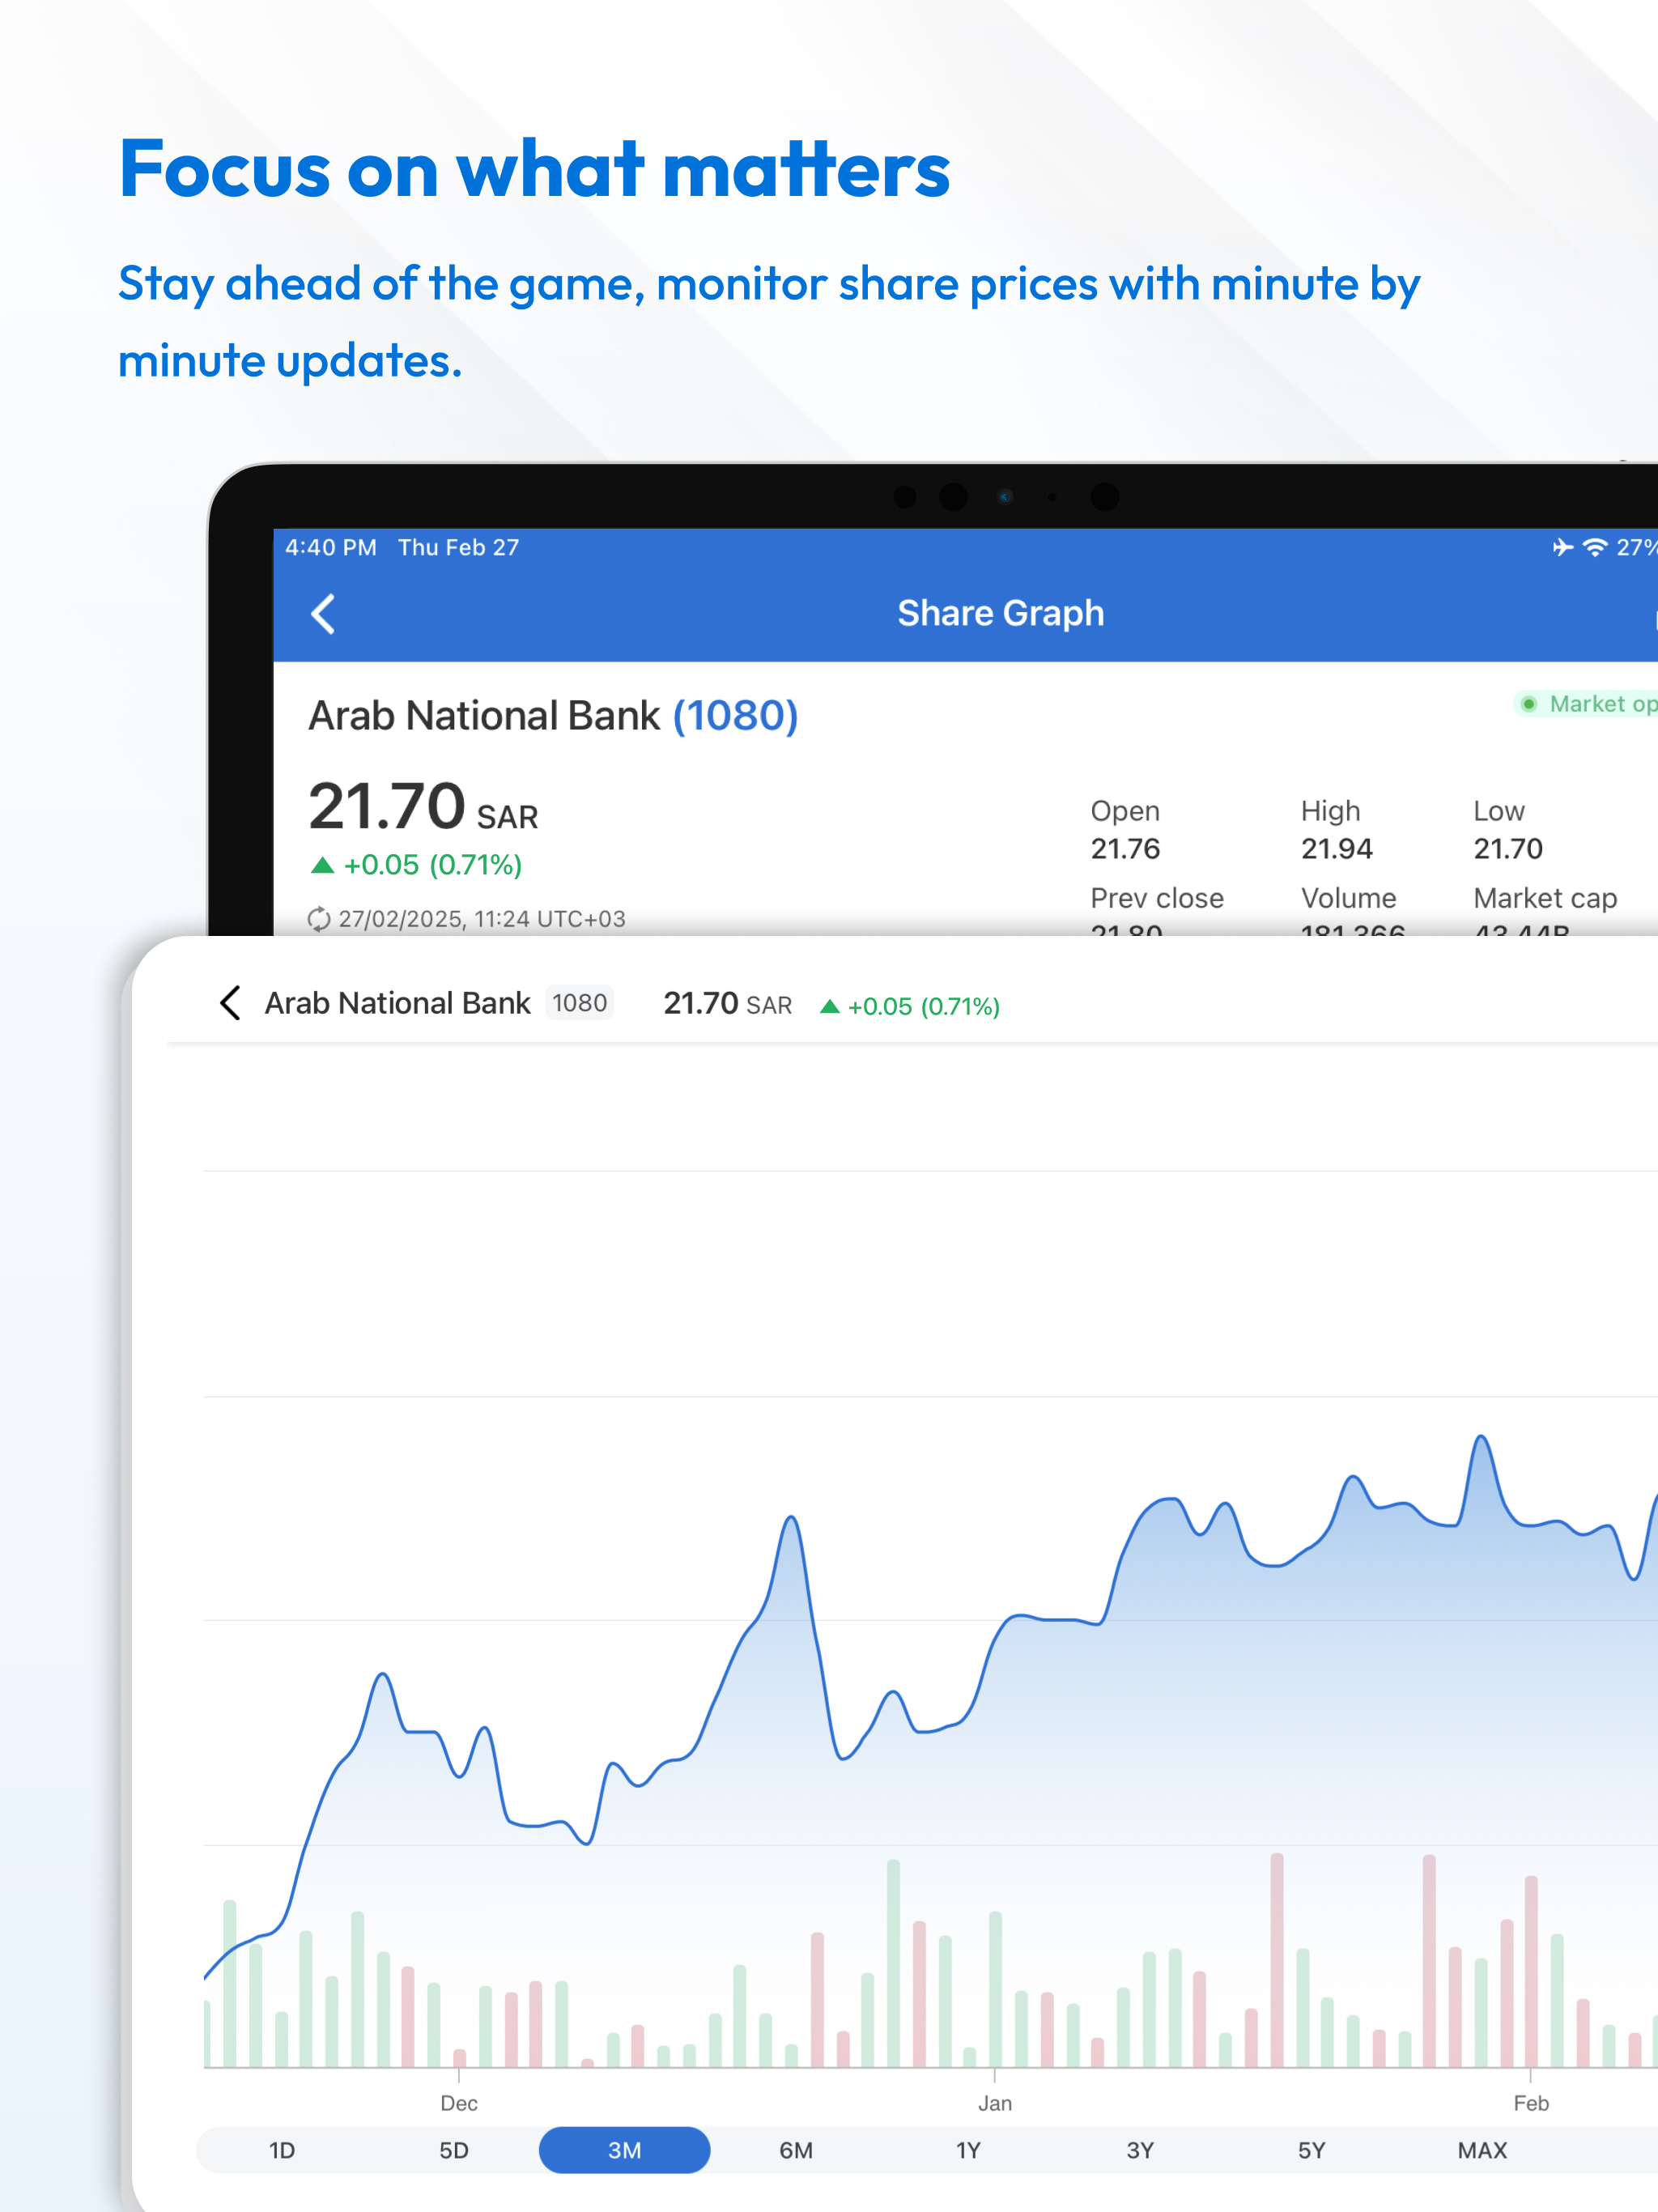
Task: Tap the 4:40 PM clock in status bar
Action: pos(331,547)
